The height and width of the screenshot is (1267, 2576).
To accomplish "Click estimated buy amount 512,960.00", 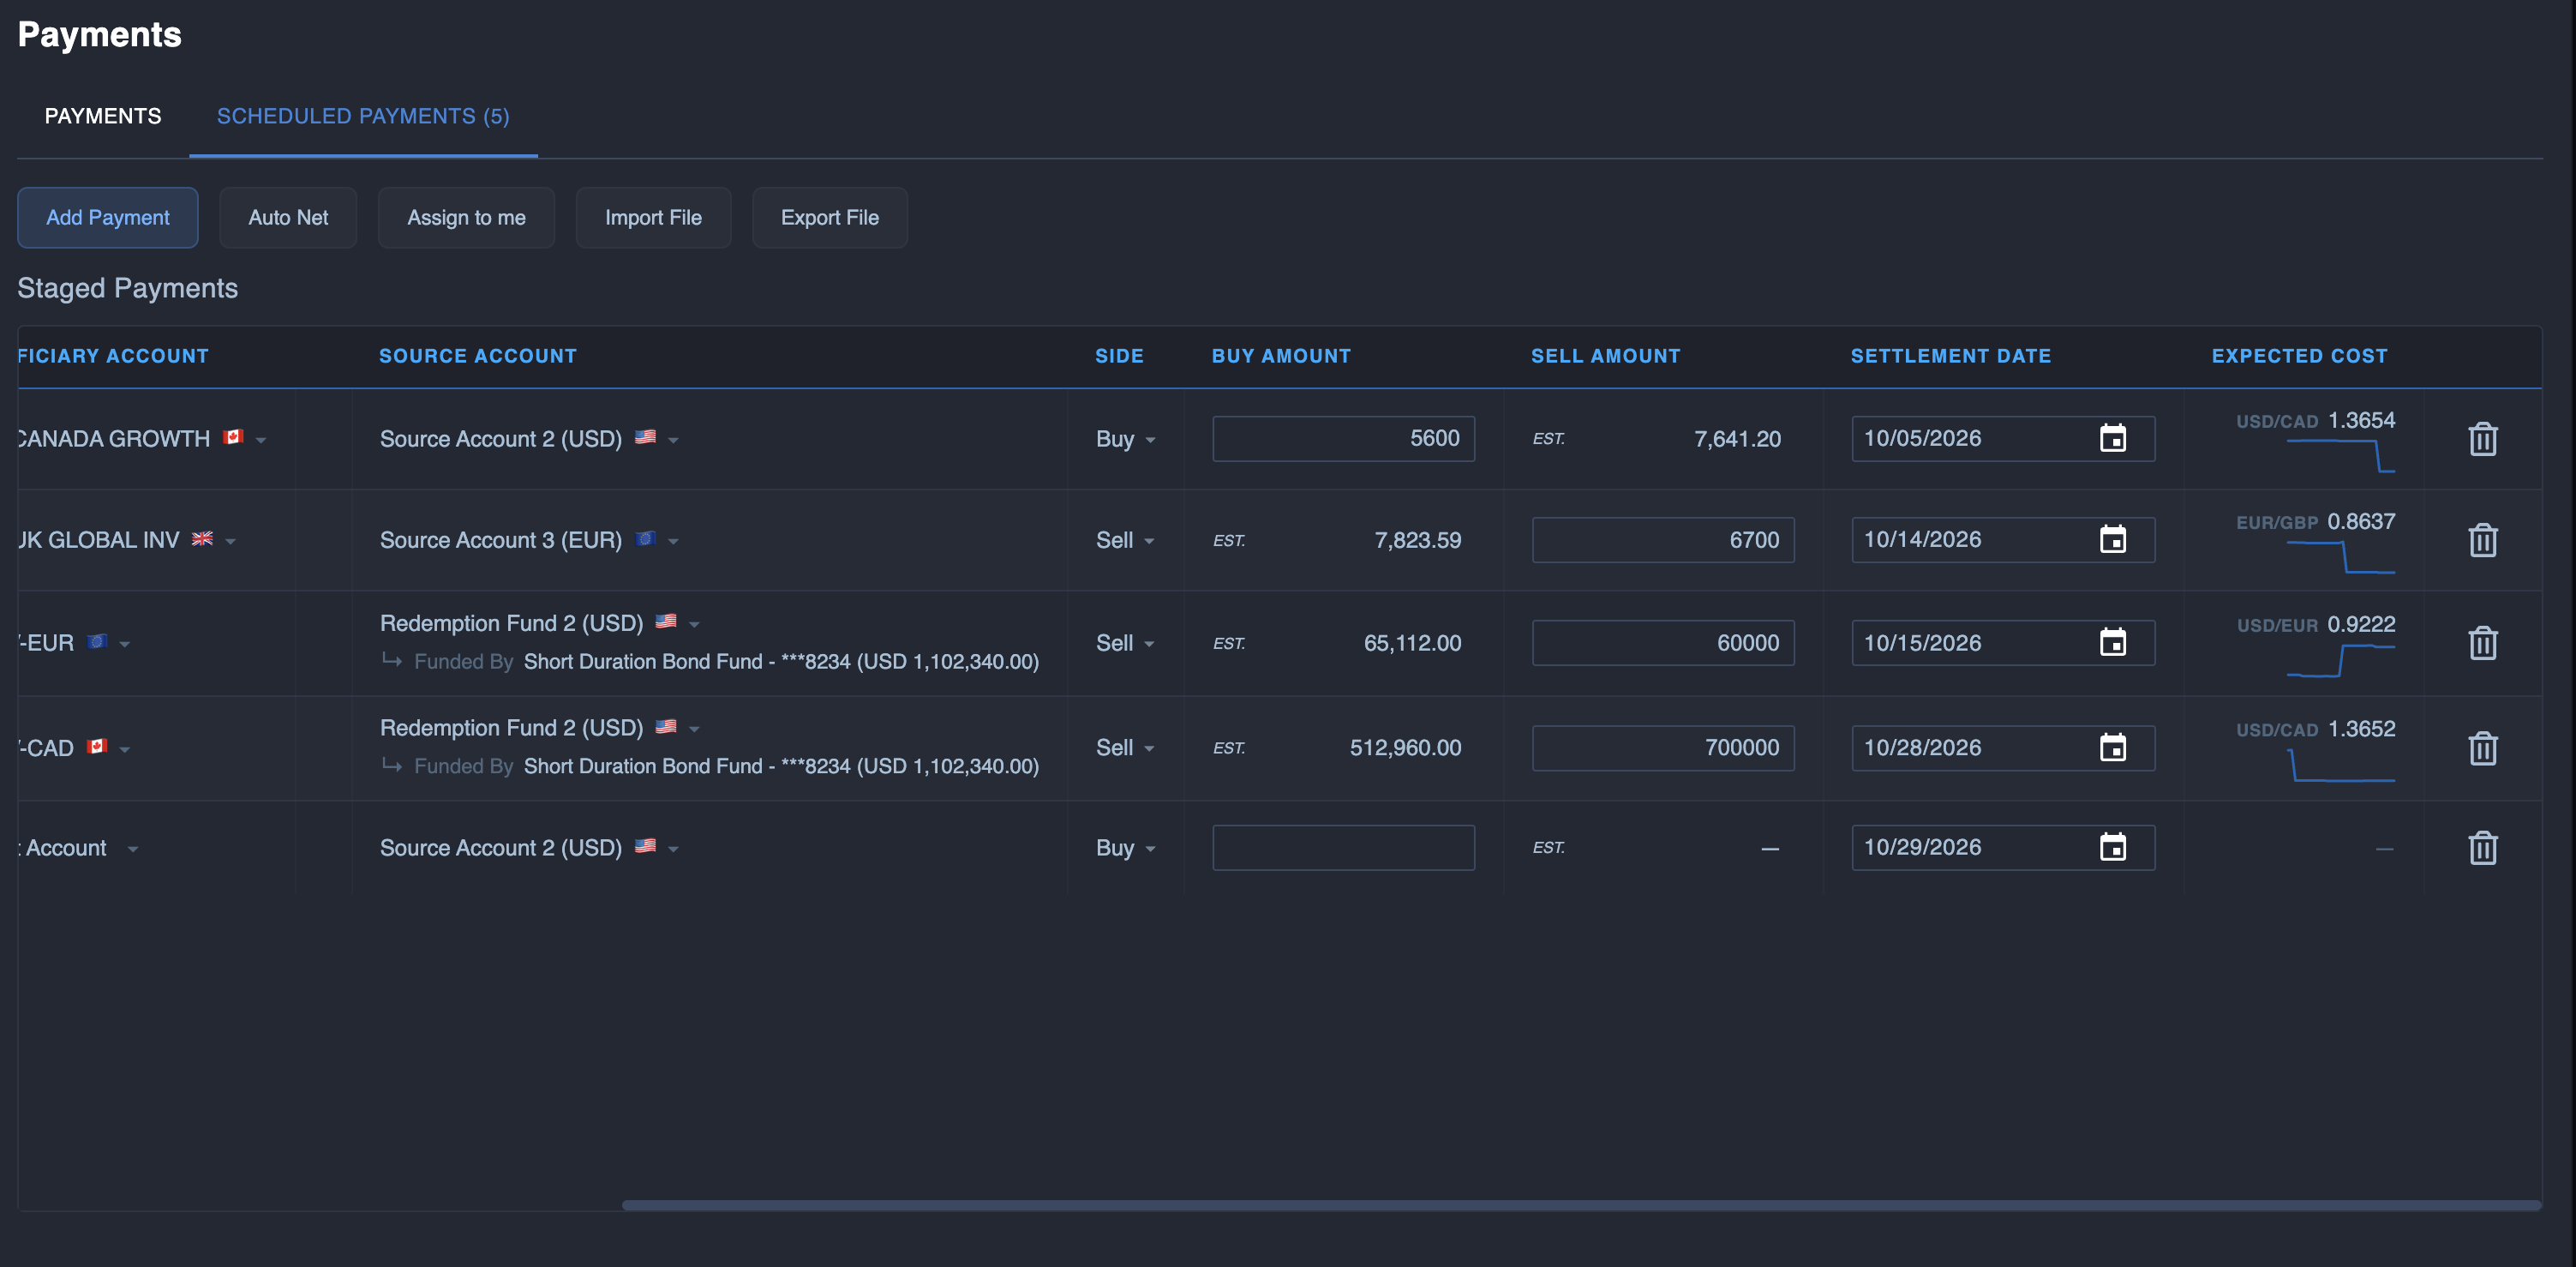I will pos(1405,748).
